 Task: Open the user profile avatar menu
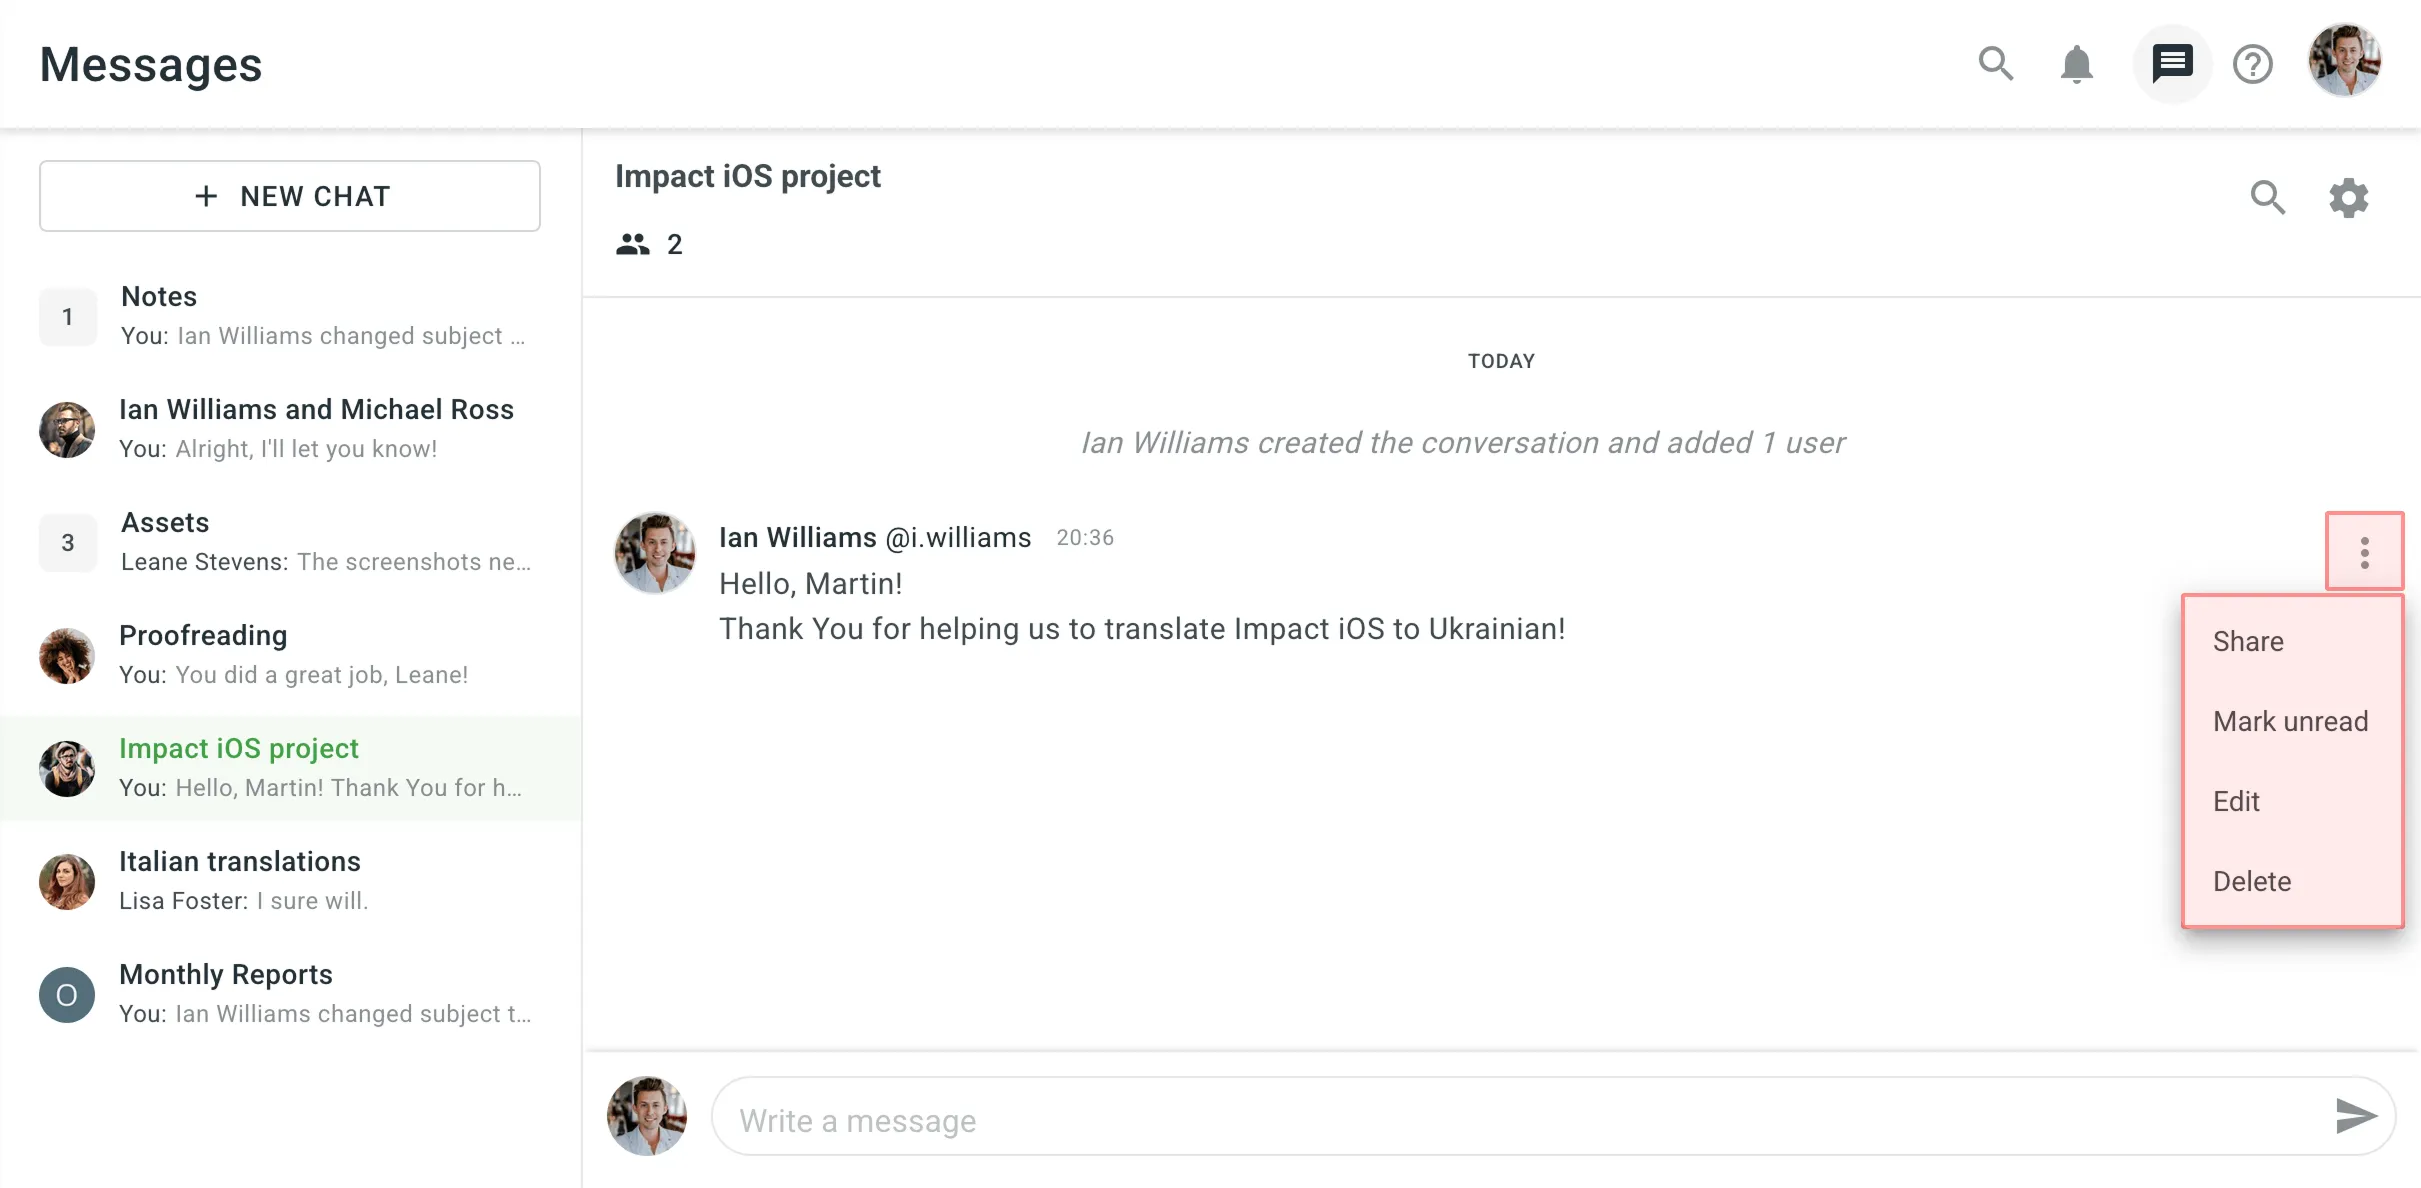[x=2344, y=62]
